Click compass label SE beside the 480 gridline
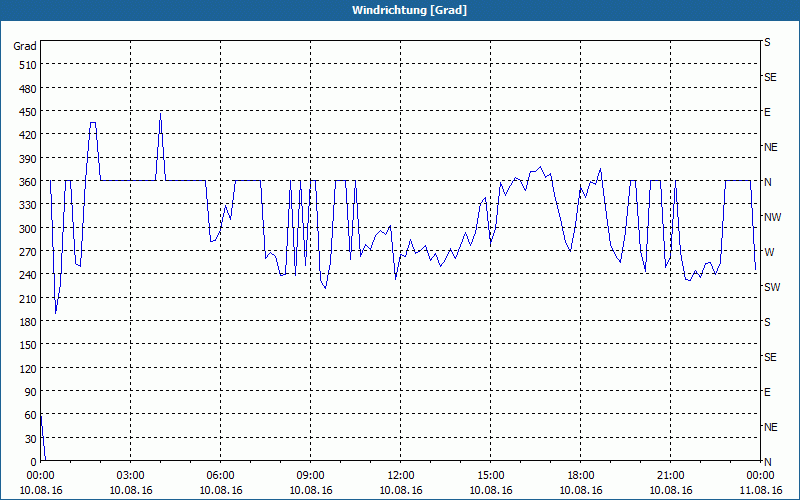 [770, 77]
